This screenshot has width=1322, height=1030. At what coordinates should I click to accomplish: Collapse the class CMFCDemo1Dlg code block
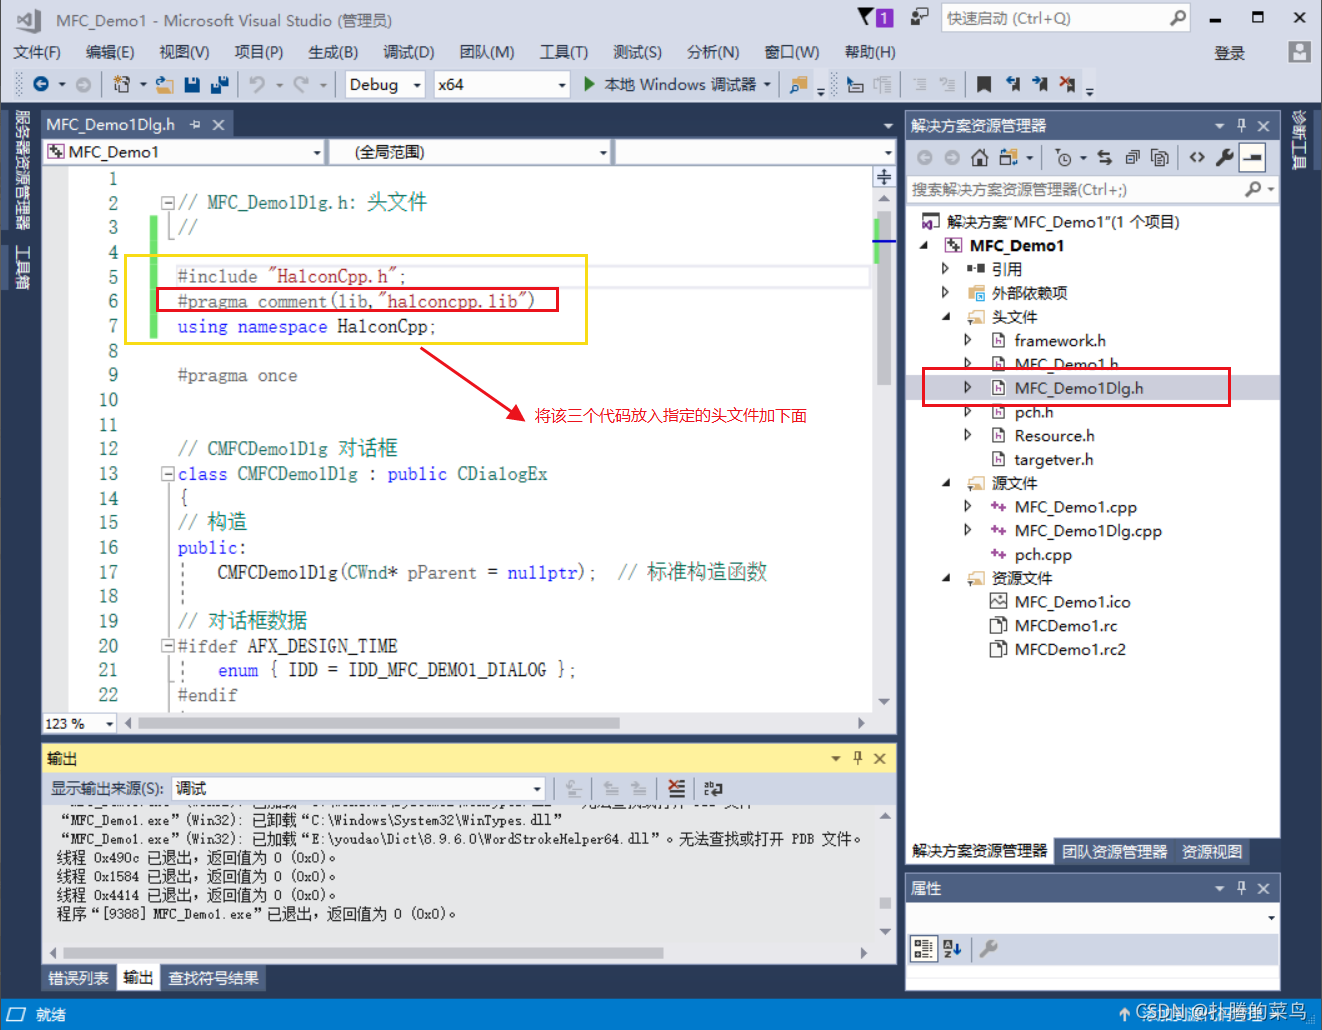point(168,474)
